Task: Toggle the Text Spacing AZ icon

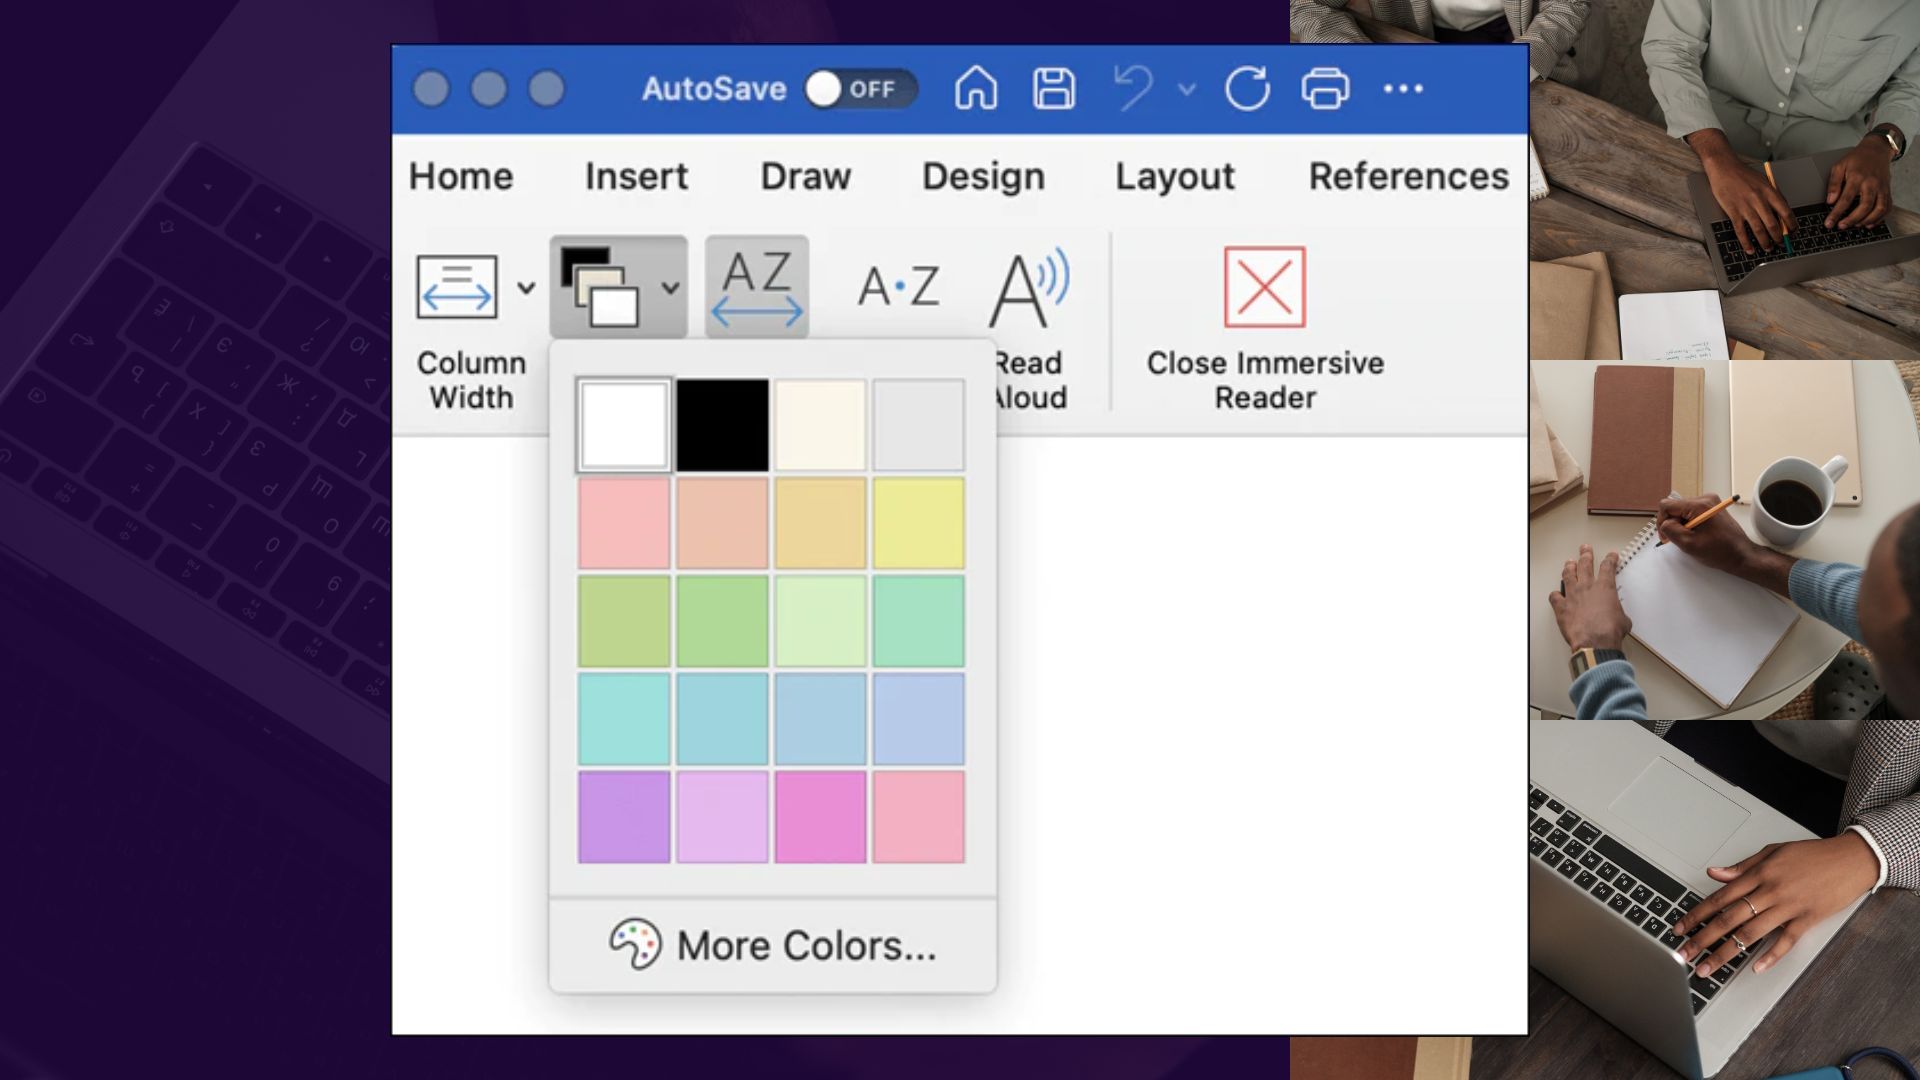Action: pyautogui.click(x=757, y=287)
